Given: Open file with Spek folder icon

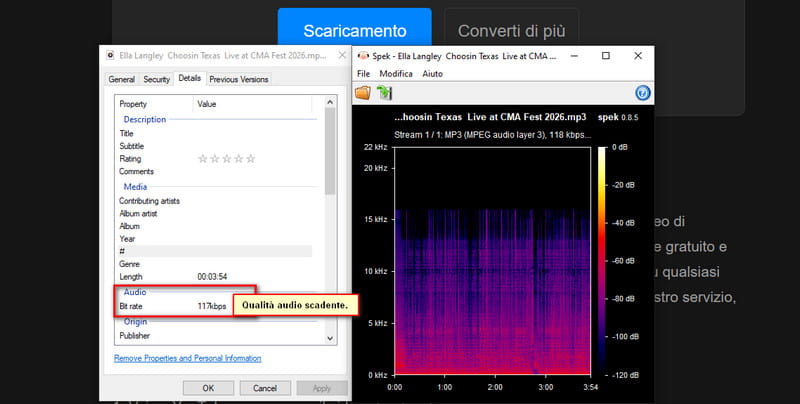Looking at the screenshot, I should pos(363,93).
